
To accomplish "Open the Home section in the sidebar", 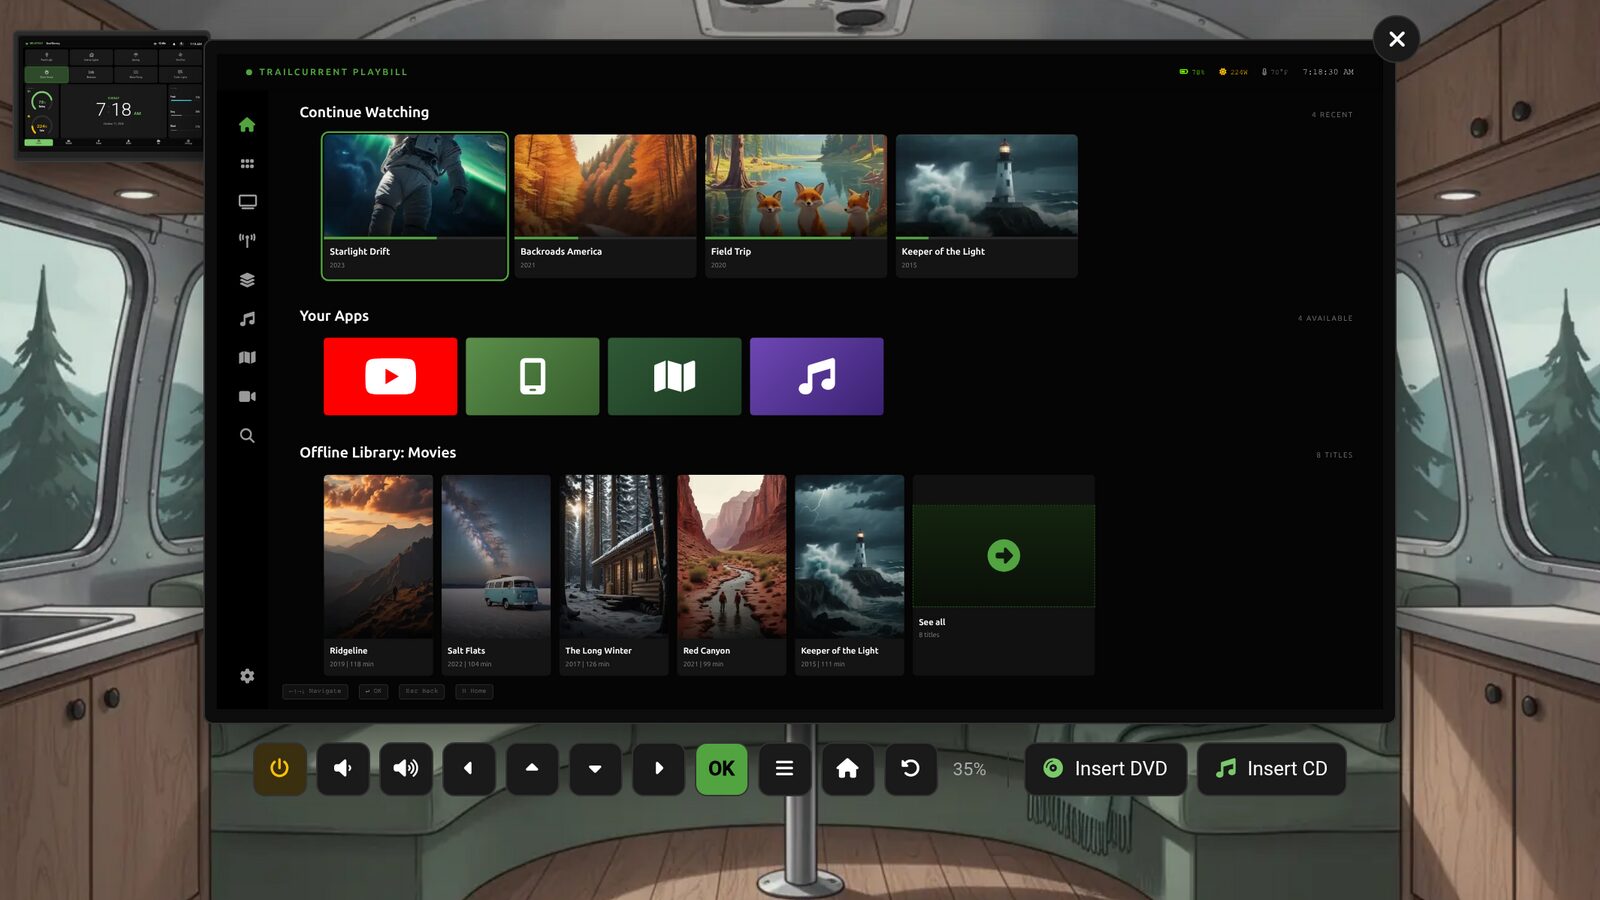I will [247, 125].
